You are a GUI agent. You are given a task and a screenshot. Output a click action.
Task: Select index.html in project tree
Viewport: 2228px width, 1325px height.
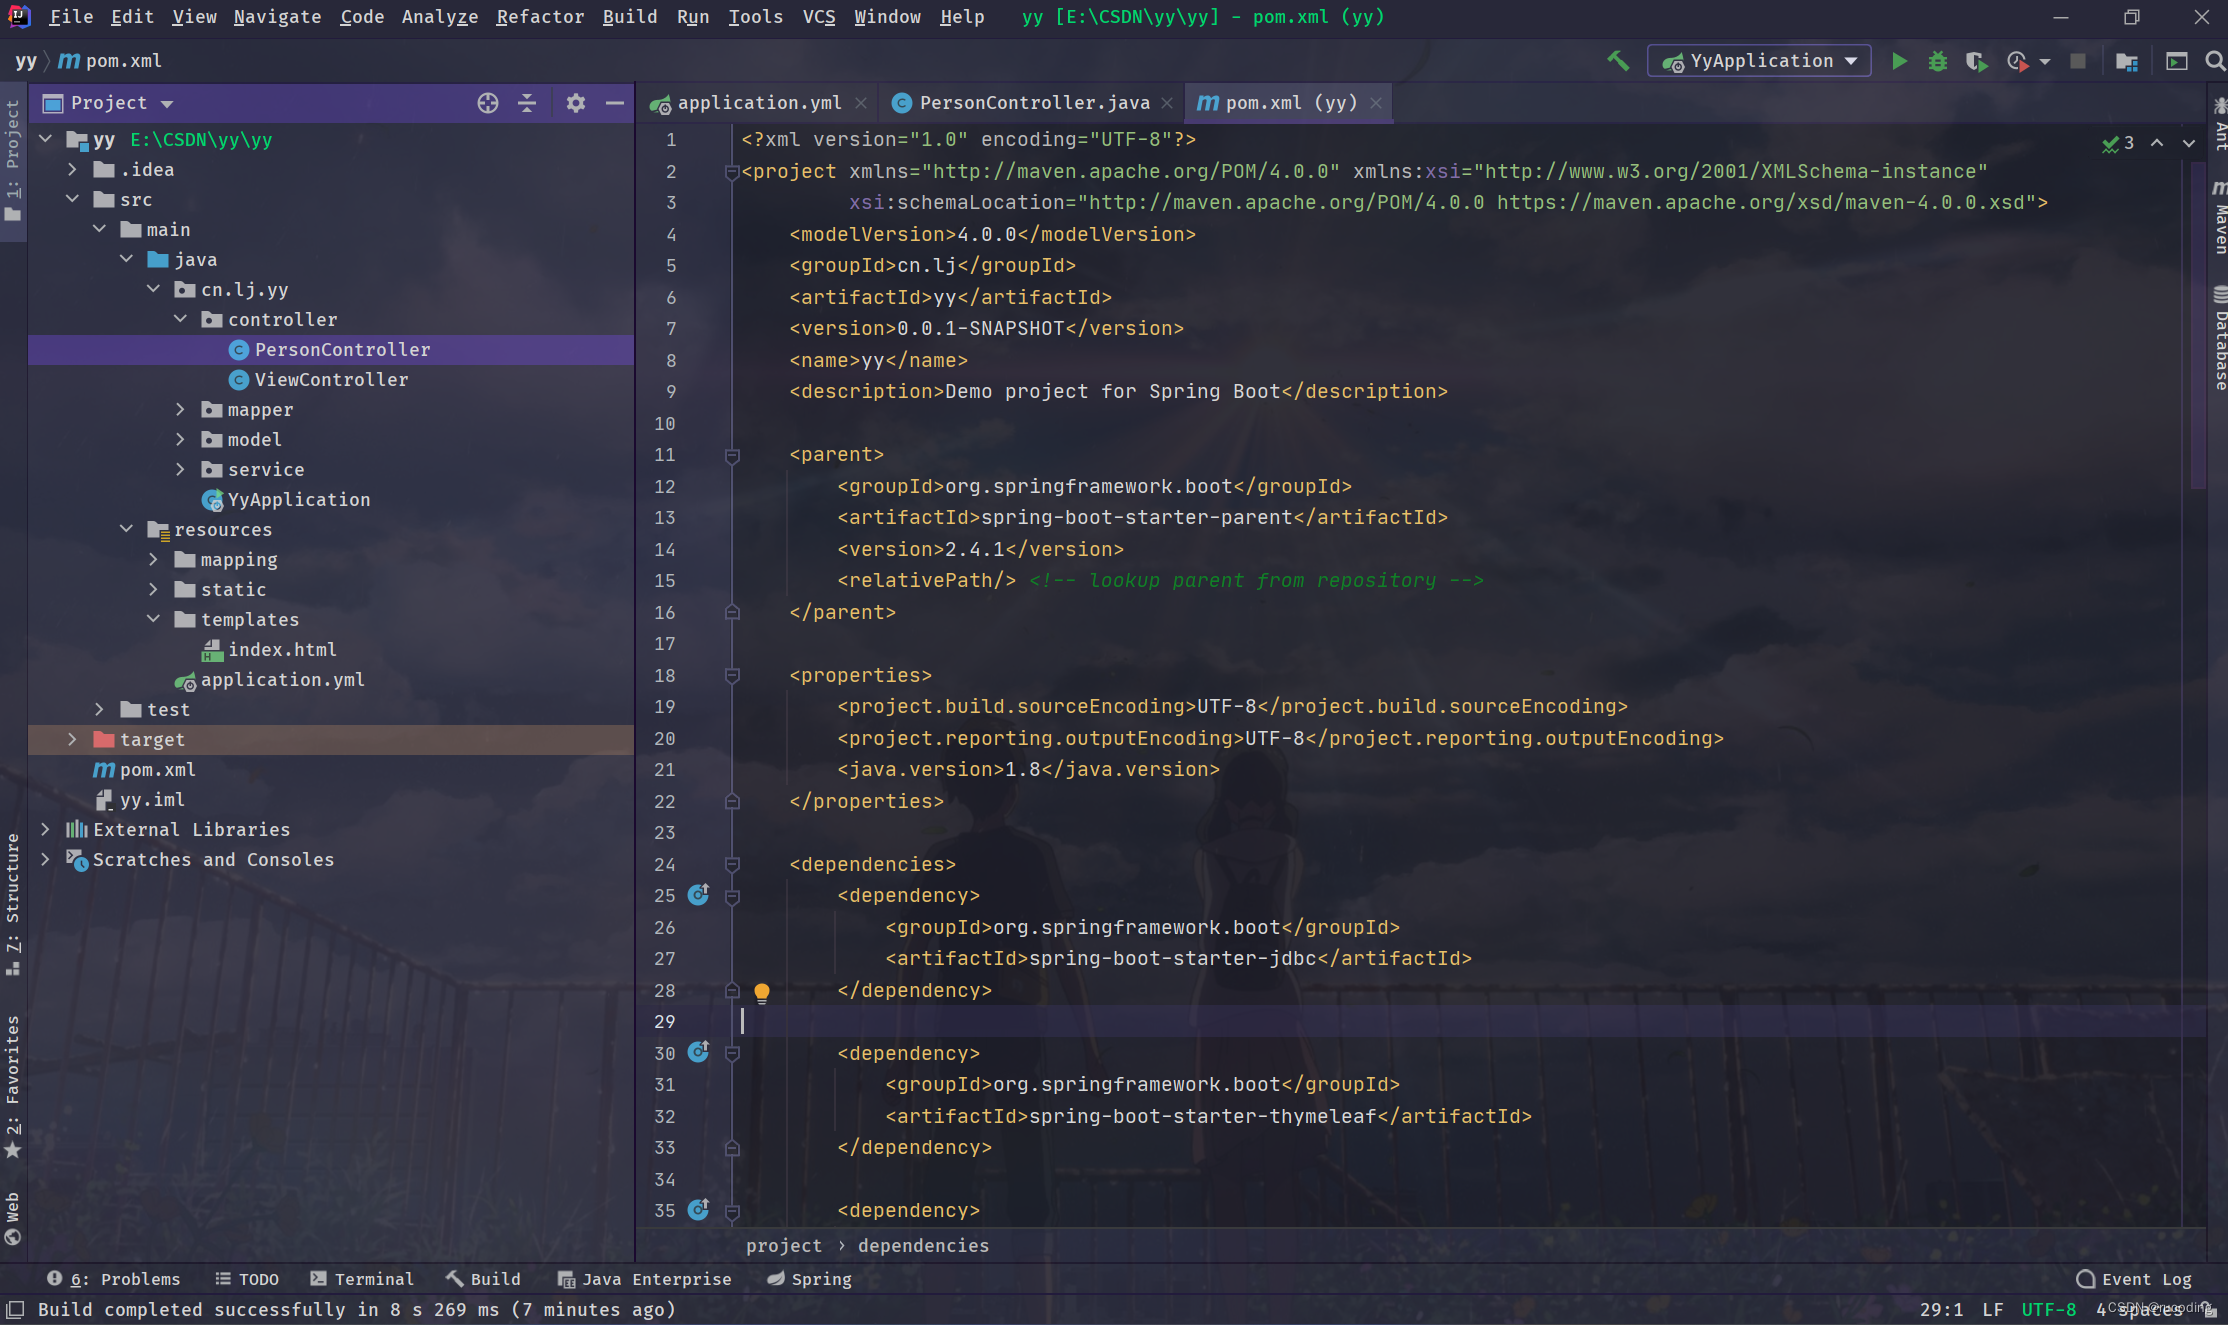282,649
